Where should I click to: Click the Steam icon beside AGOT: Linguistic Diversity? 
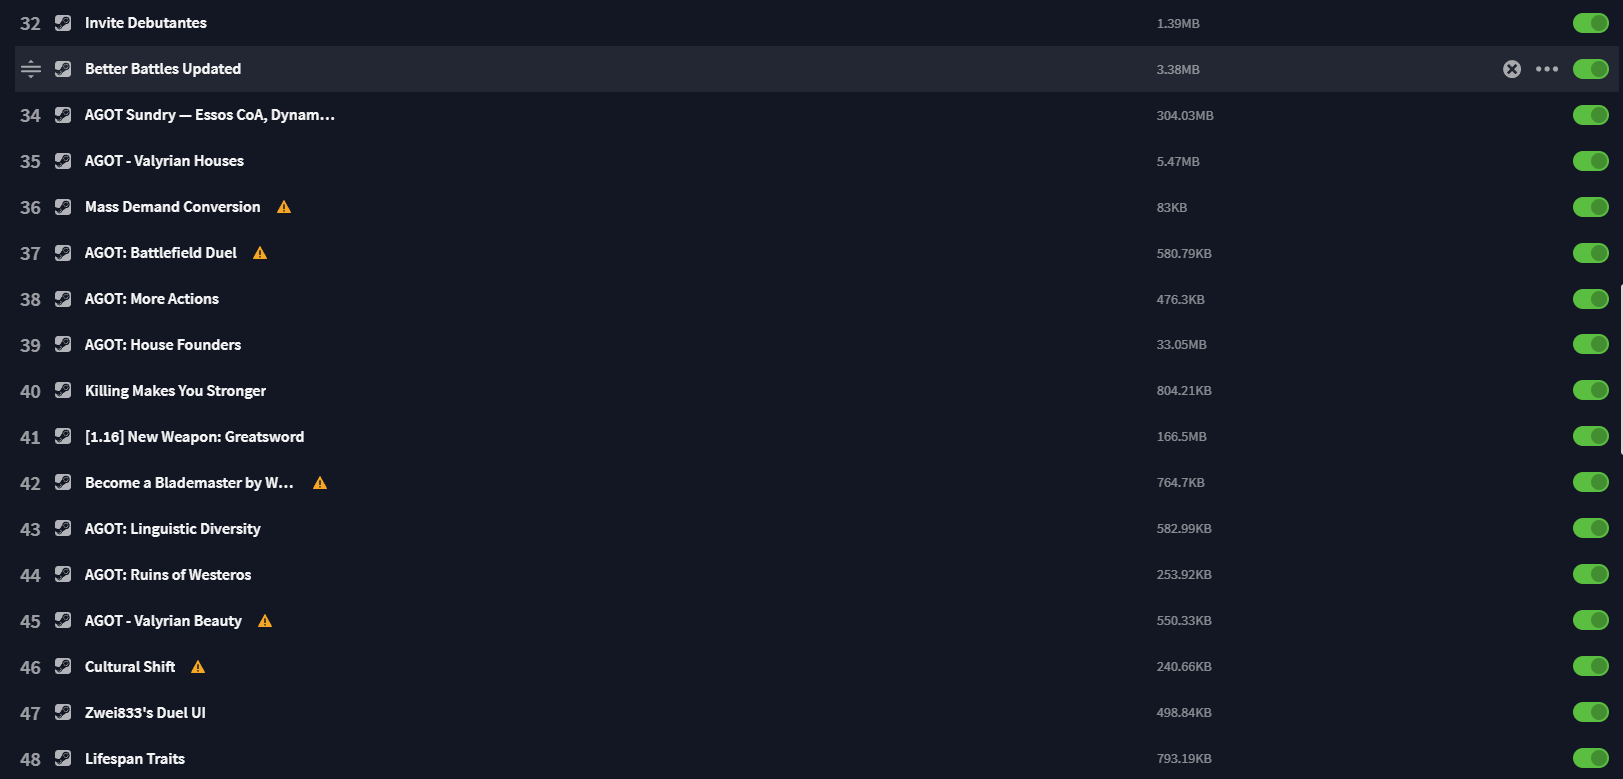(x=63, y=529)
